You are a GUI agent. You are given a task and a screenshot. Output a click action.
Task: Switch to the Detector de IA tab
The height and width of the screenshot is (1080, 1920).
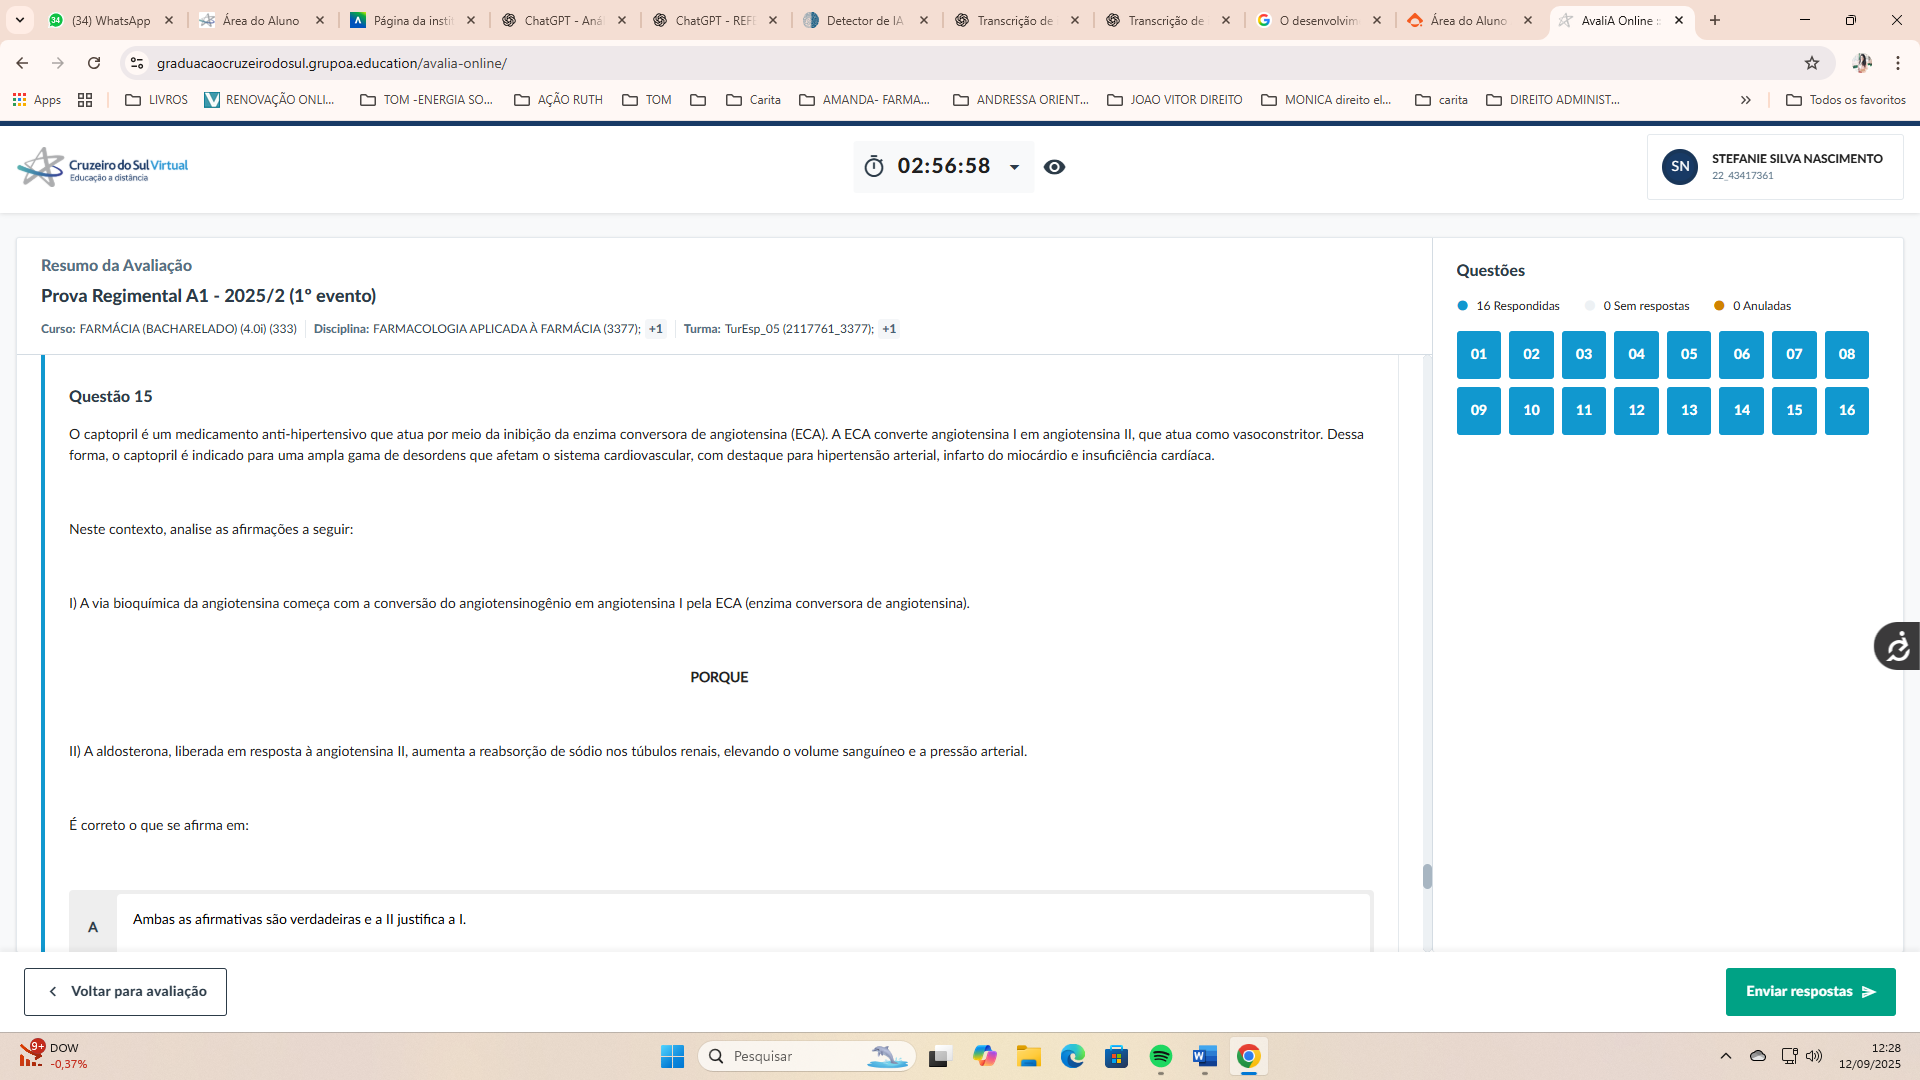865,20
